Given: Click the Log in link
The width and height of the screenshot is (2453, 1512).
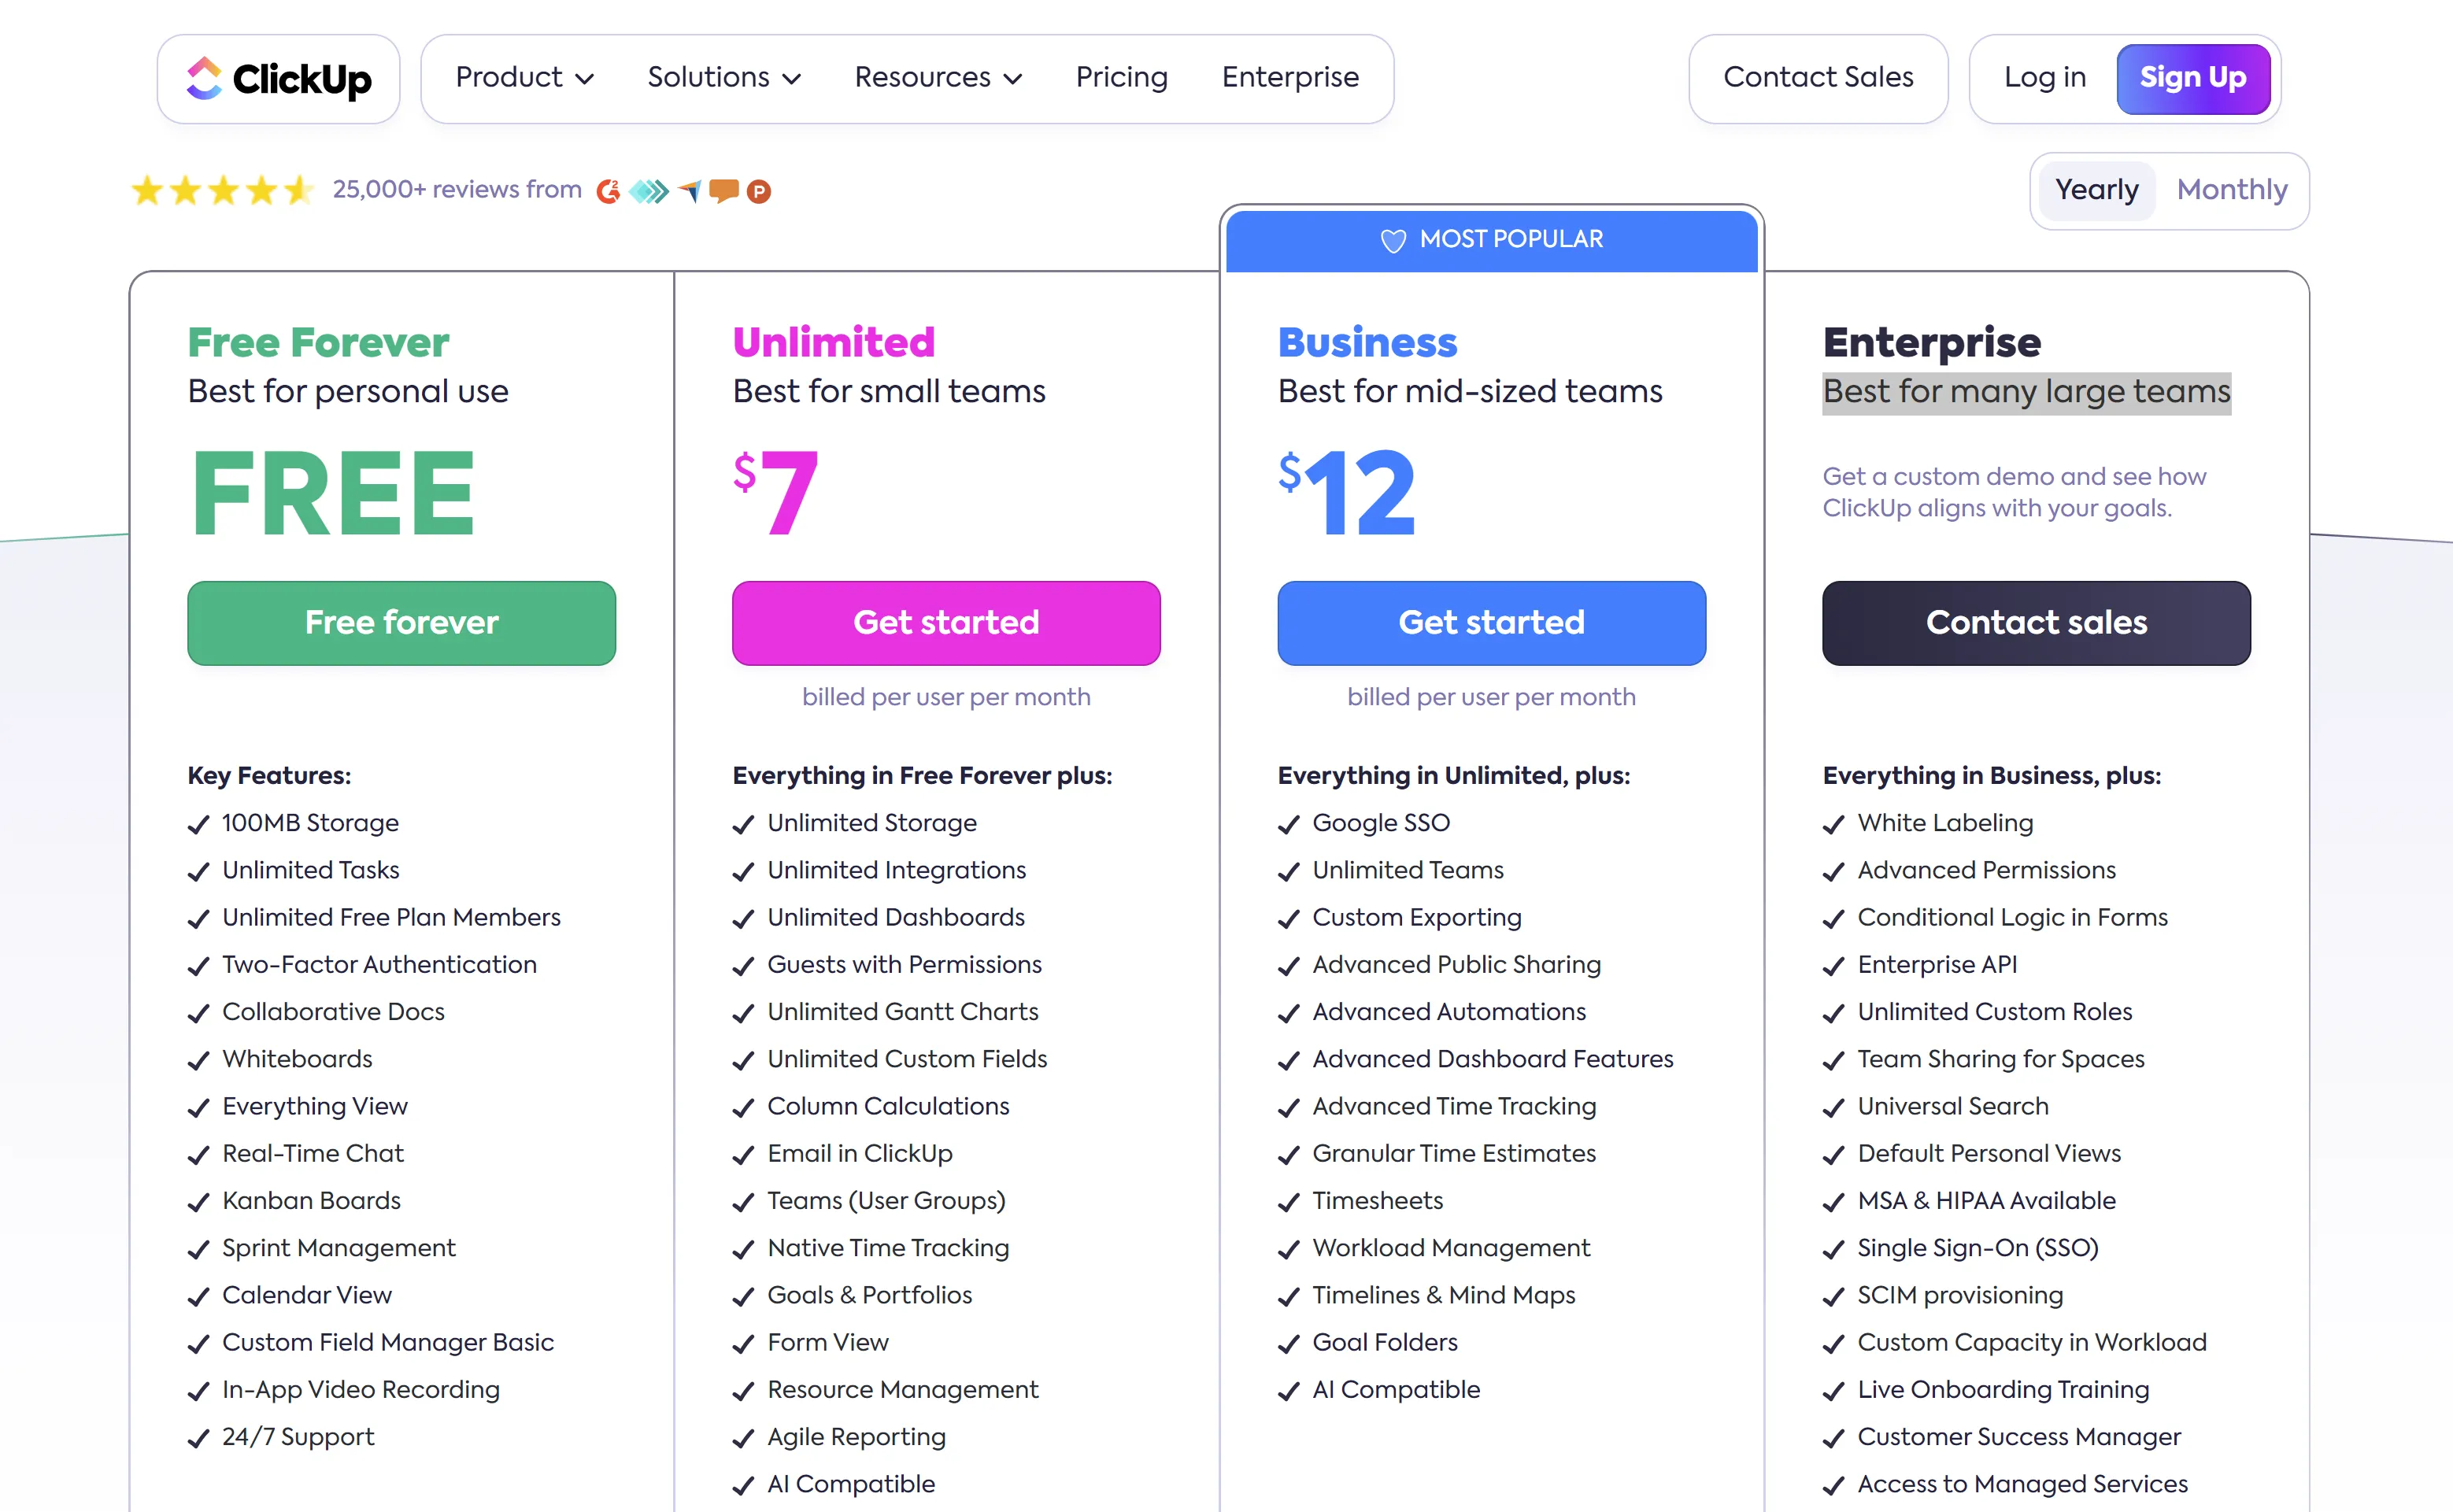Looking at the screenshot, I should tap(2045, 78).
